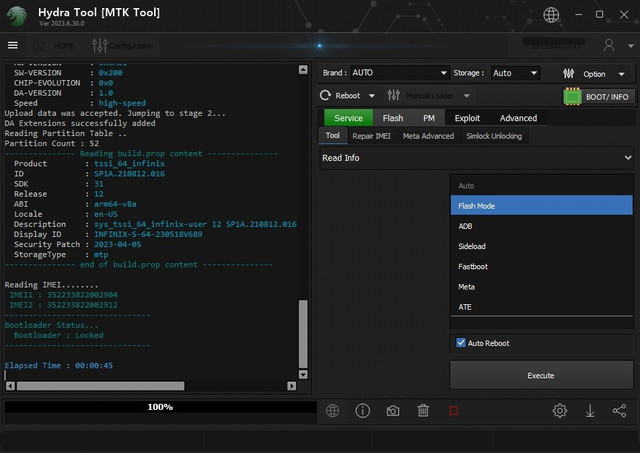Click the log vertical scrollbar thumb
The height and width of the screenshot is (453, 640).
pyautogui.click(x=303, y=334)
